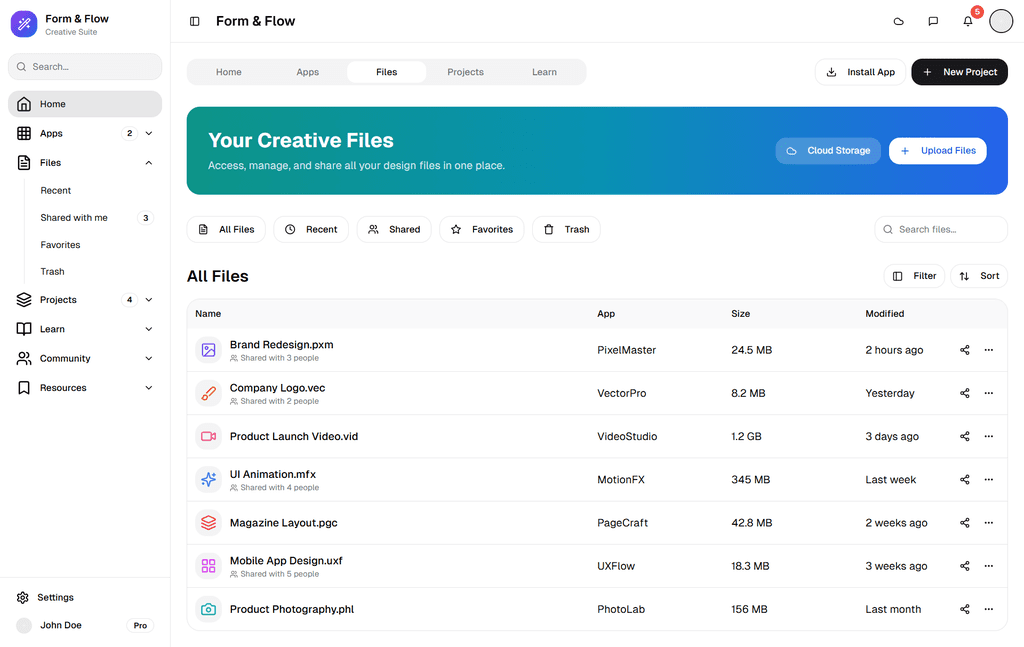Image resolution: width=1024 pixels, height=647 pixels.
Task: Click the New Project button
Action: pos(959,72)
